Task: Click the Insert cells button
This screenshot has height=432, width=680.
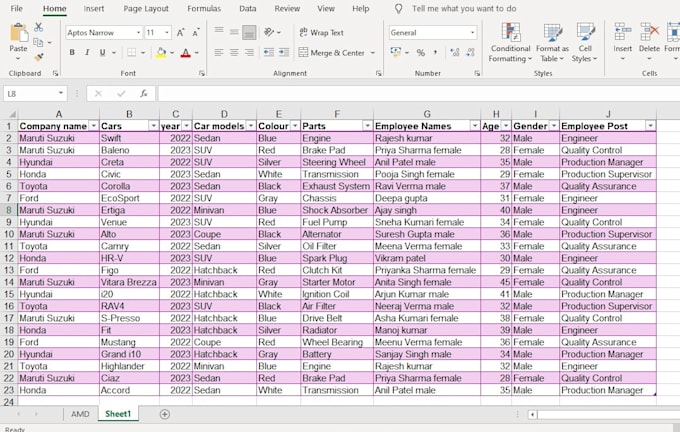Action: (x=622, y=42)
